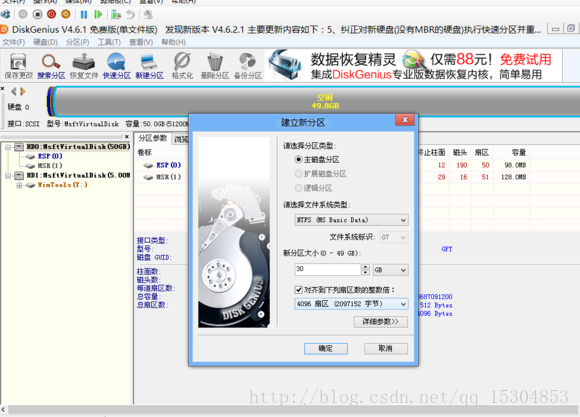Click the 98.0MB capacity cell

coord(515,165)
